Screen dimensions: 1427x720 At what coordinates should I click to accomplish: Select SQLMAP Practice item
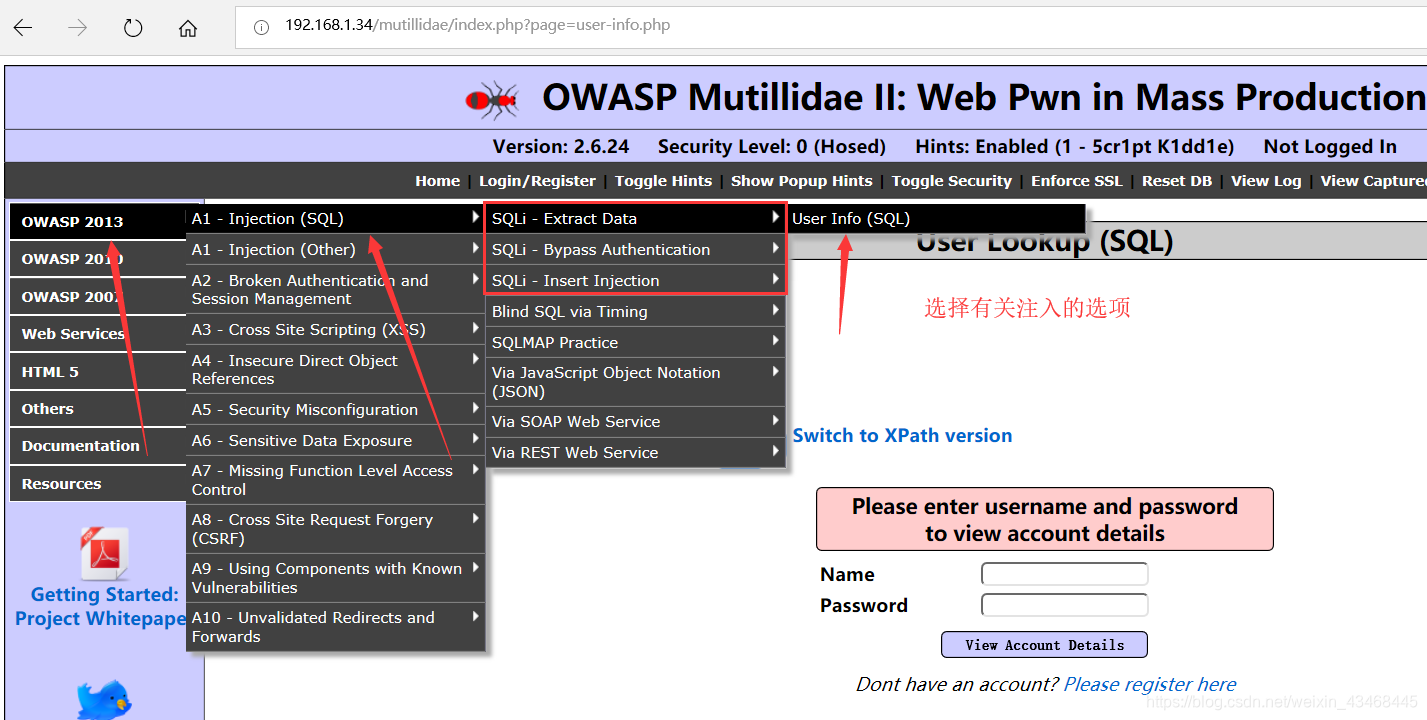pyautogui.click(x=636, y=343)
